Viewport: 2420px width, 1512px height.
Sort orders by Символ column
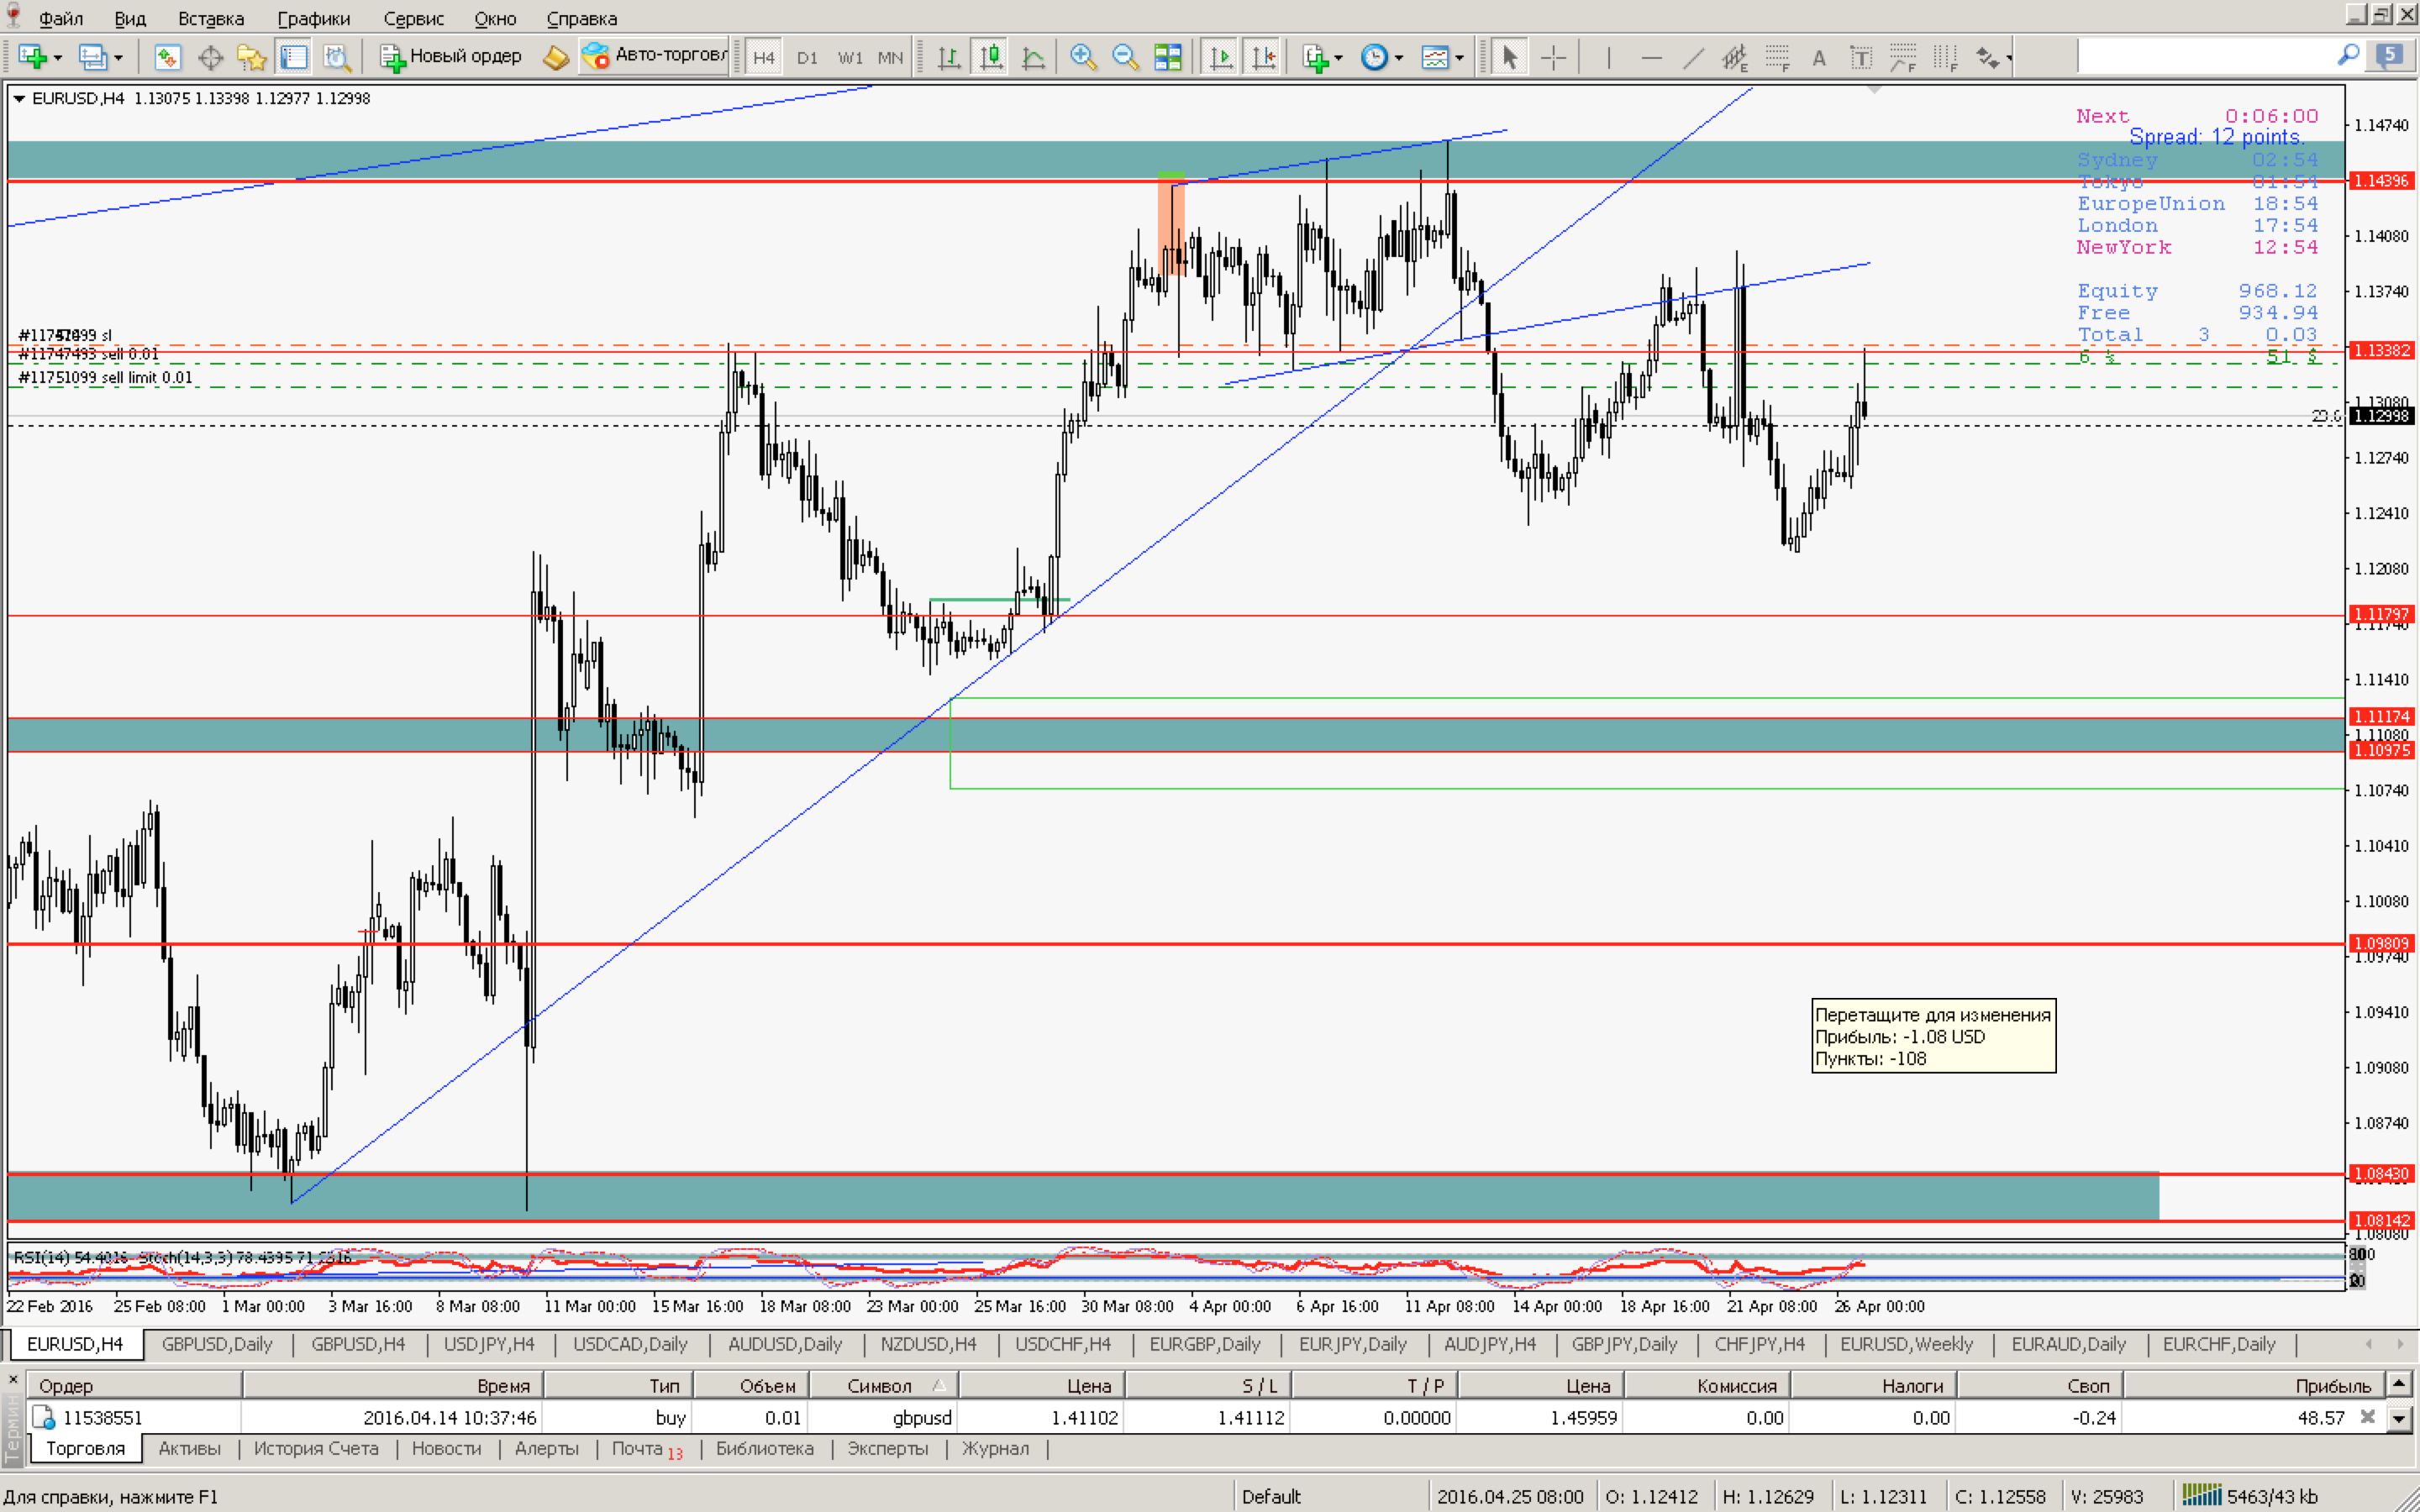(x=884, y=1385)
